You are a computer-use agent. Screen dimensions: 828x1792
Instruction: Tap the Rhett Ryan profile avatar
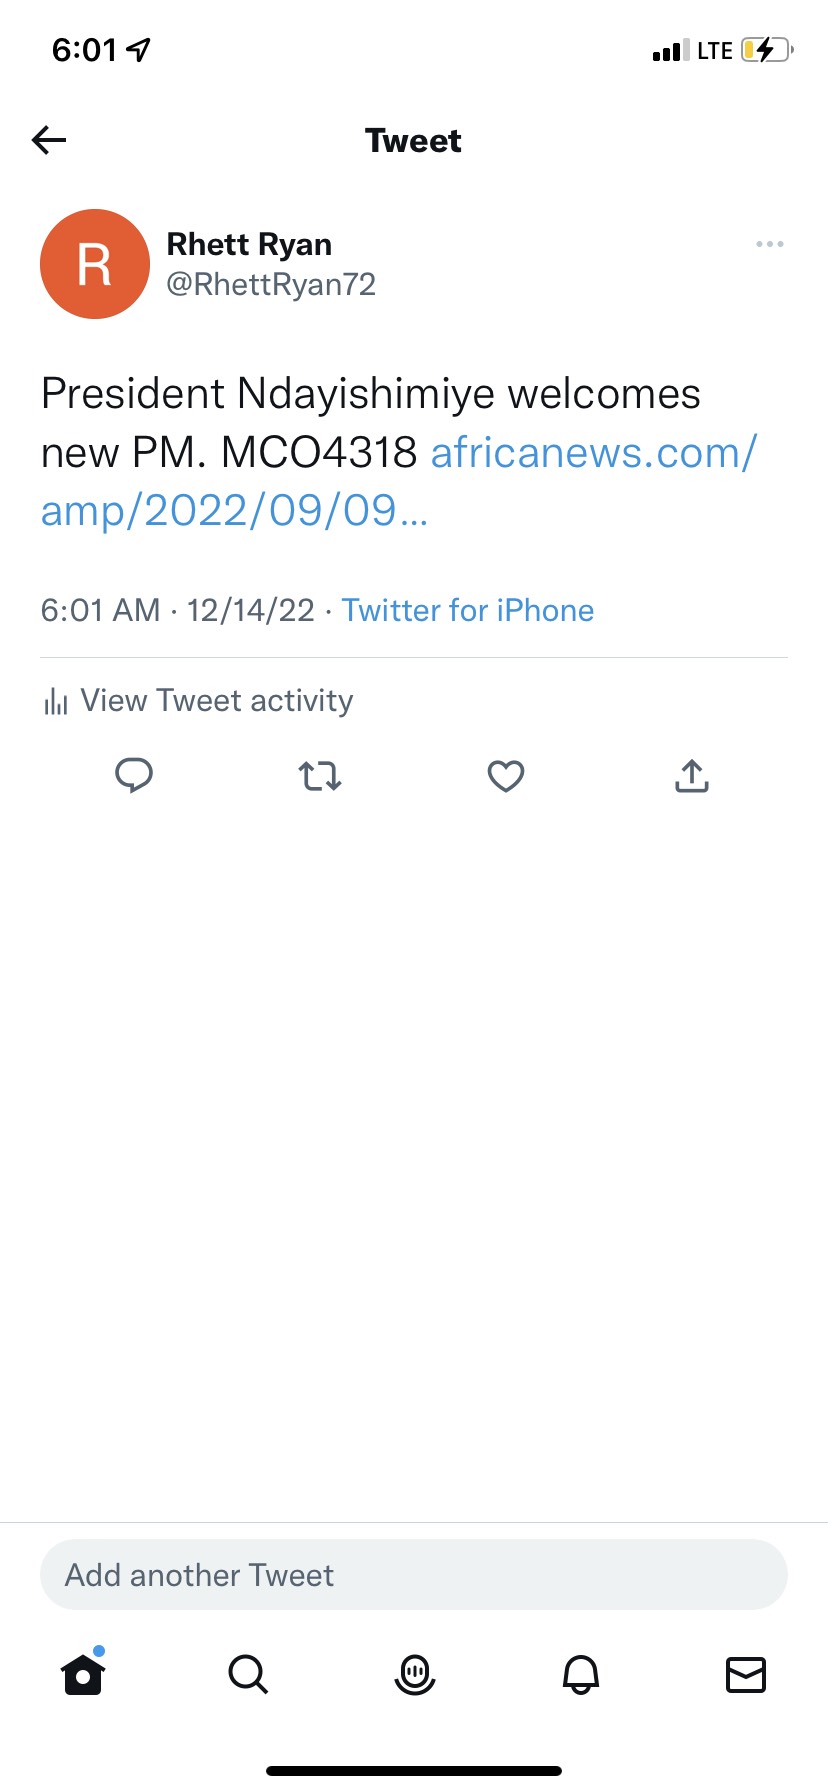pyautogui.click(x=95, y=264)
